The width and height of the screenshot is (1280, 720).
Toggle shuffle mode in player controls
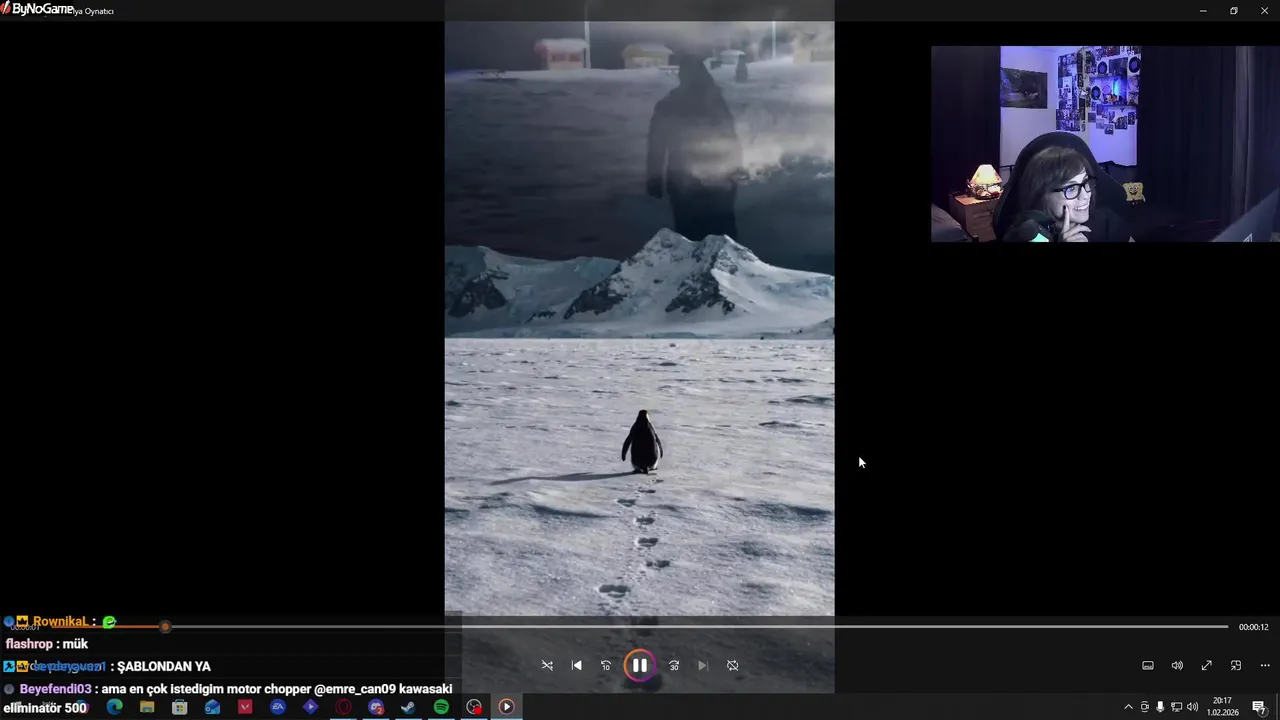(547, 665)
